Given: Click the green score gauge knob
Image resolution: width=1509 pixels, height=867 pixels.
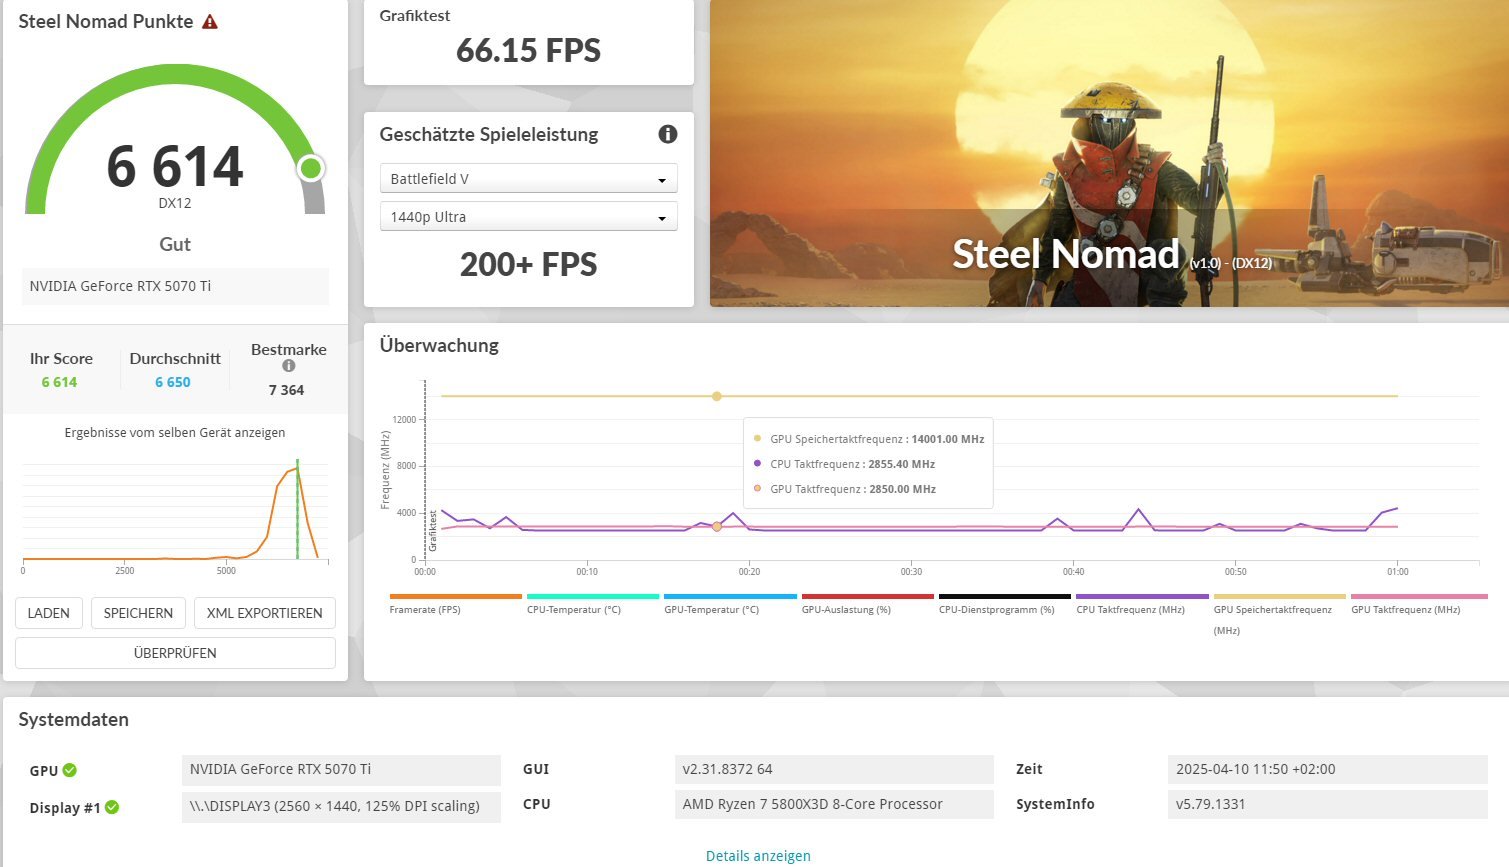Looking at the screenshot, I should (311, 168).
